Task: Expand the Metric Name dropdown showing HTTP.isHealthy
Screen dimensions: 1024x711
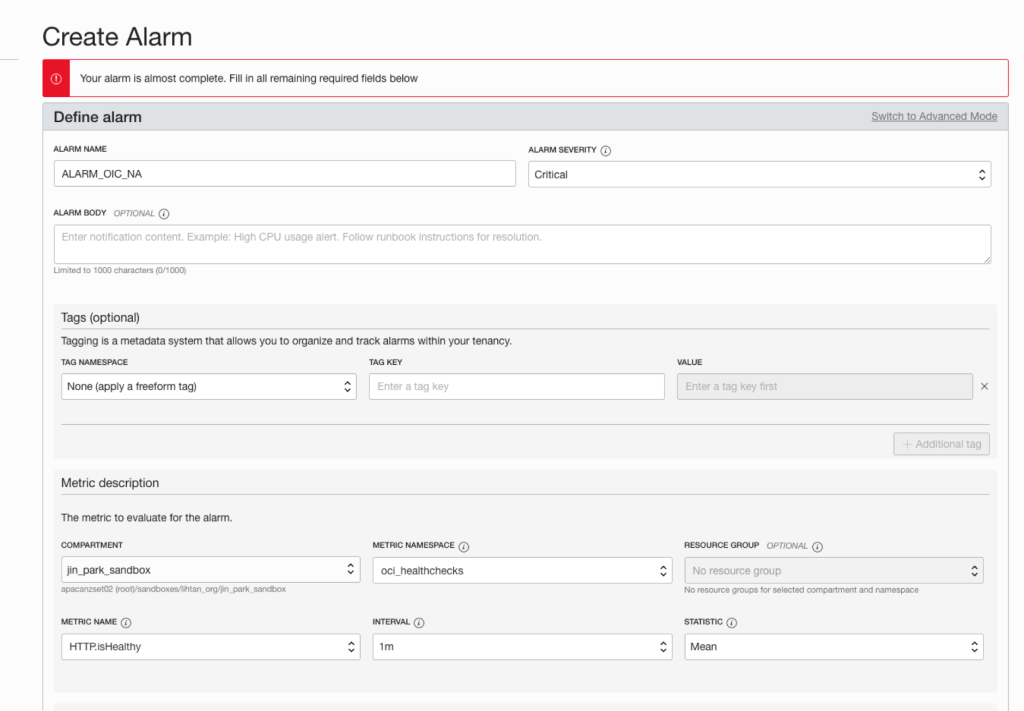Action: (209, 647)
